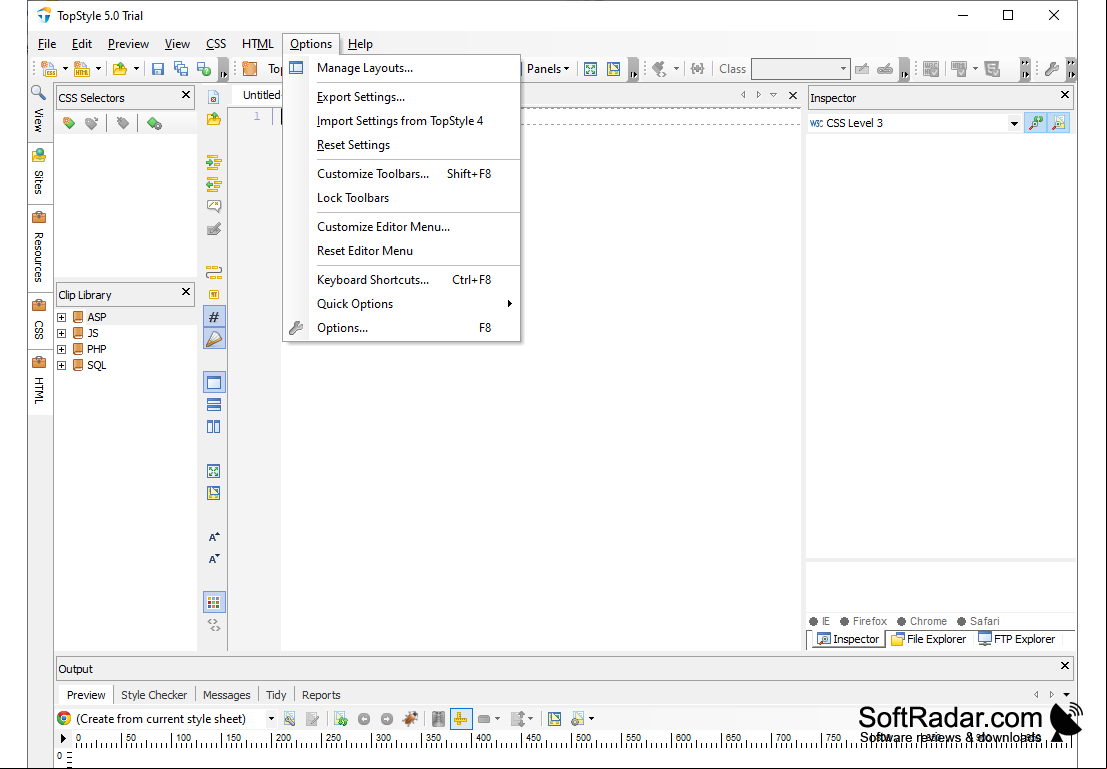Toggle the highlighter cone button in editor sidebar
The width and height of the screenshot is (1107, 769).
(x=214, y=339)
